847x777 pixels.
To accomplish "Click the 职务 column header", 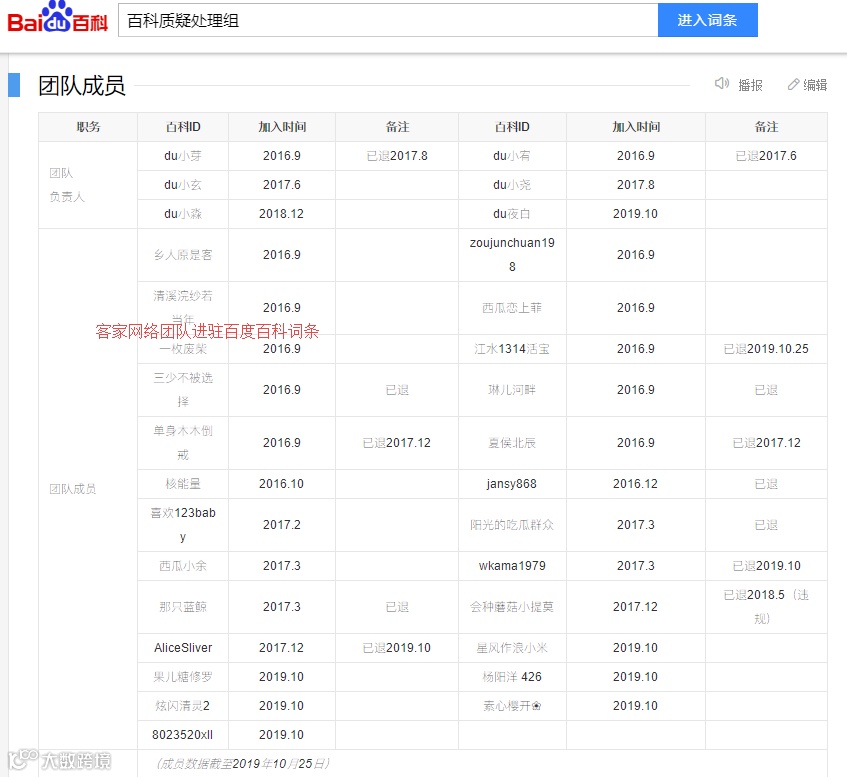I will click(x=88, y=127).
